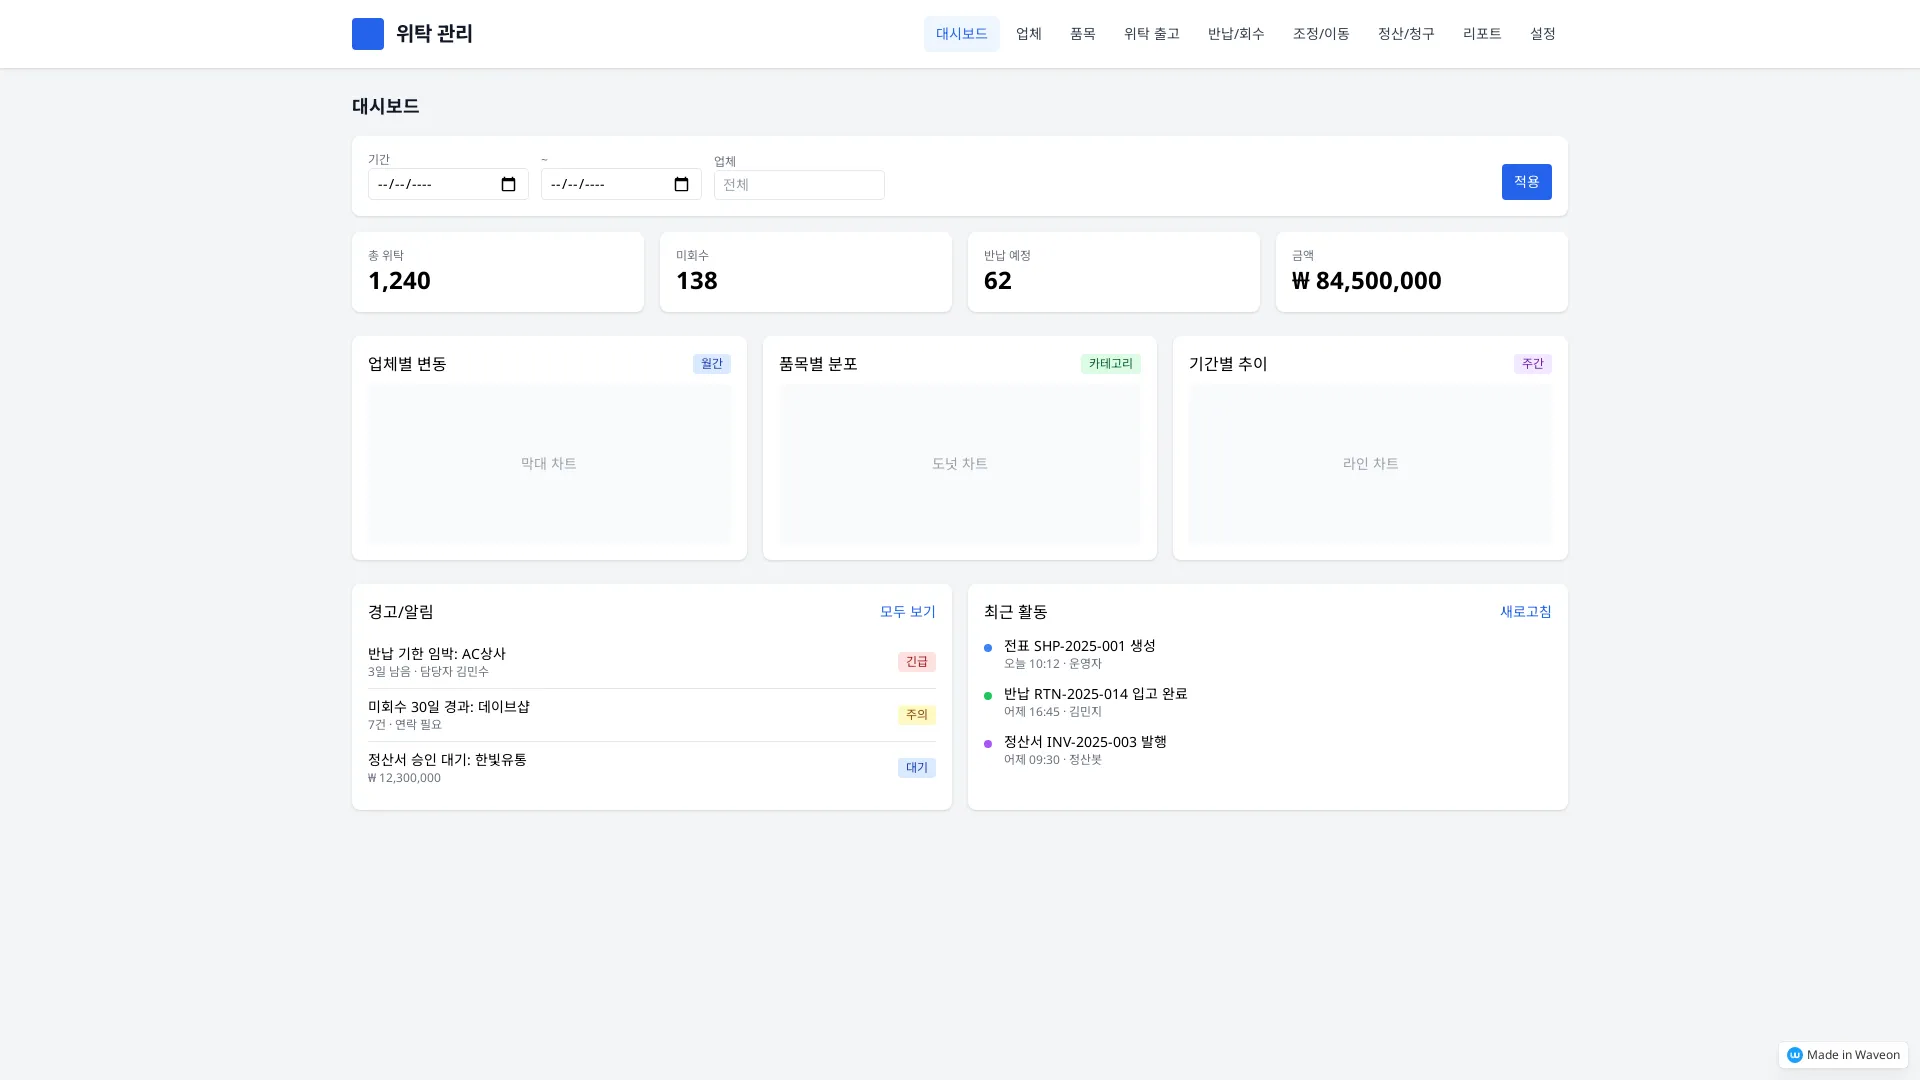The width and height of the screenshot is (1920, 1080).
Task: Open 설정 from the top navigation
Action: [1542, 34]
